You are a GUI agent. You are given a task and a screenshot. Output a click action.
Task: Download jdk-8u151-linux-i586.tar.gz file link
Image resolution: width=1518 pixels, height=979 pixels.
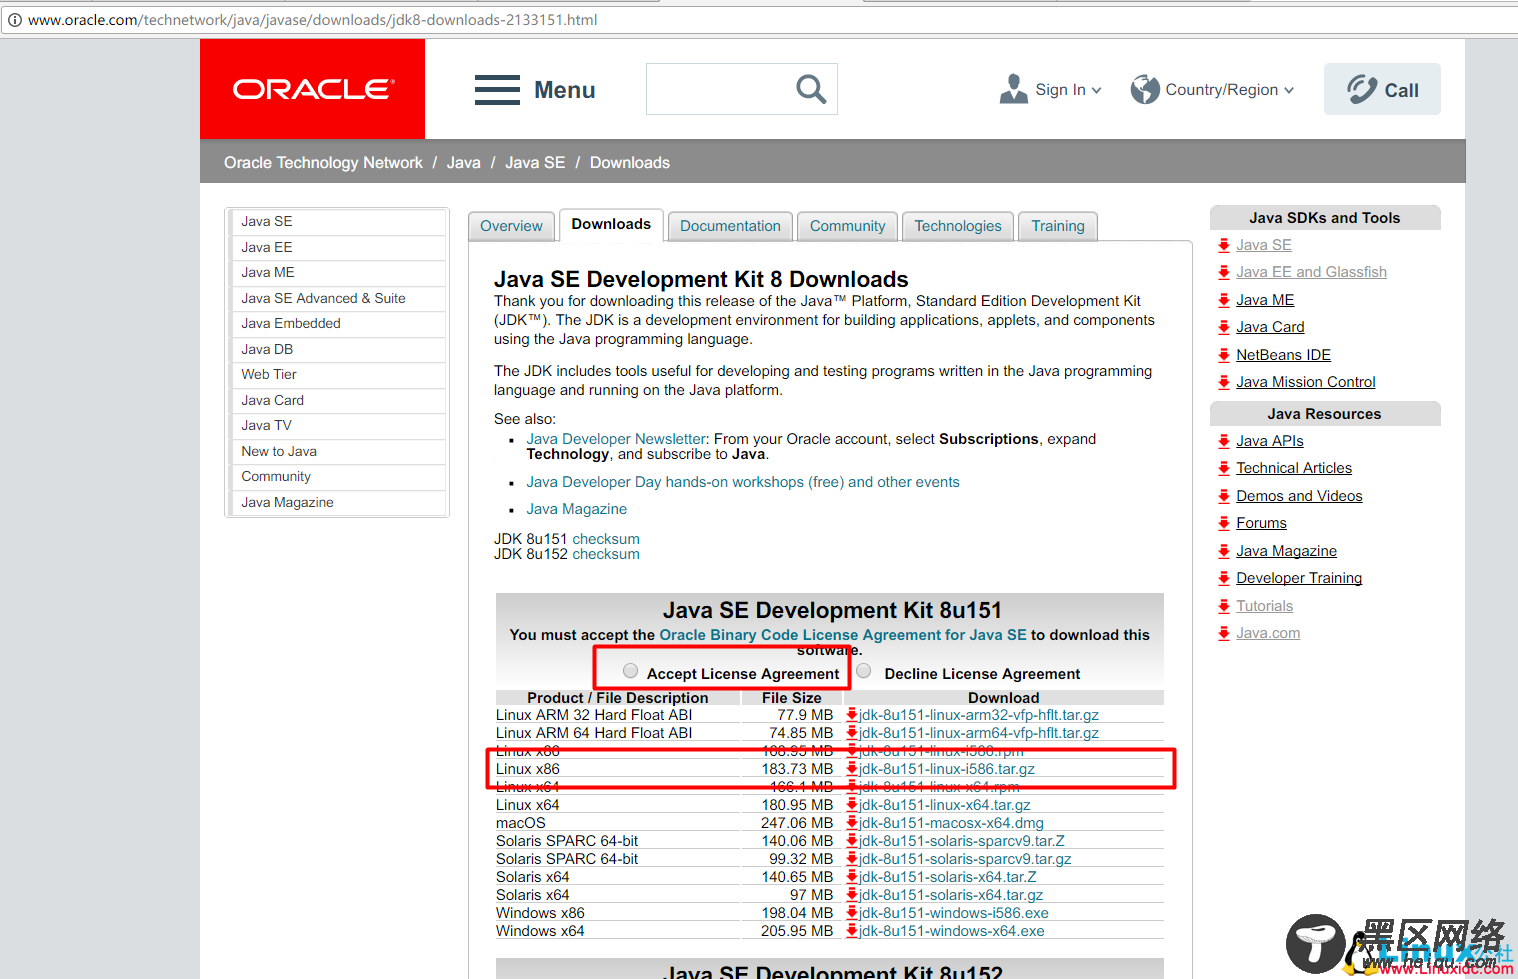(x=947, y=769)
